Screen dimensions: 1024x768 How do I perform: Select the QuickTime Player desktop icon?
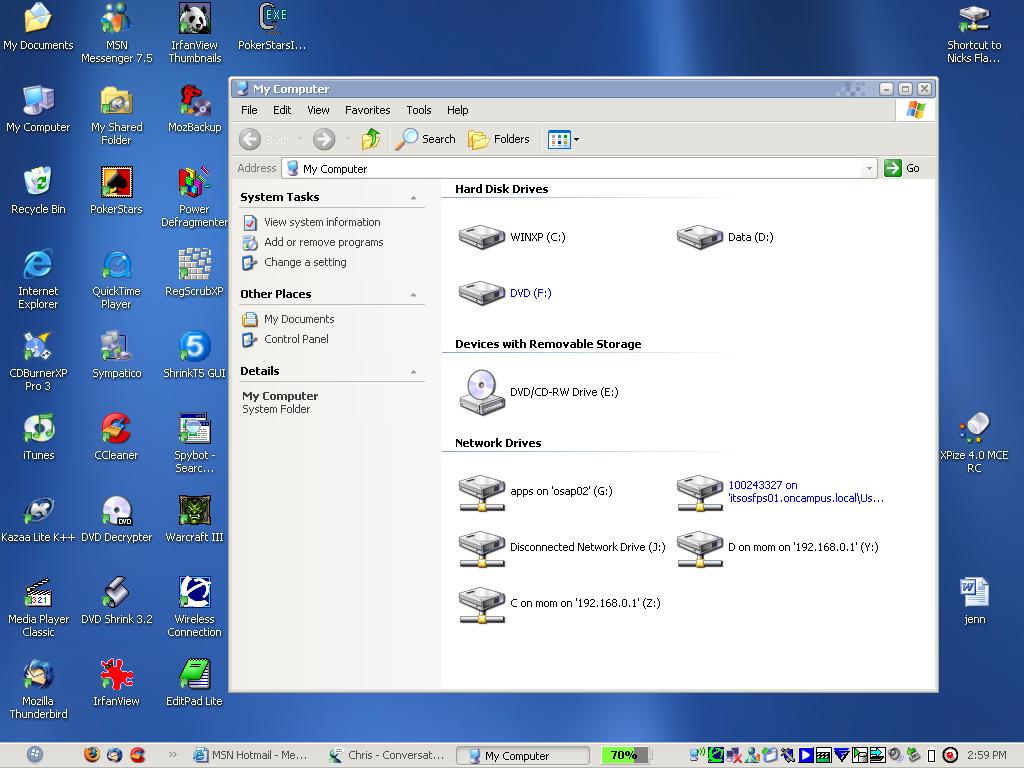pyautogui.click(x=116, y=279)
